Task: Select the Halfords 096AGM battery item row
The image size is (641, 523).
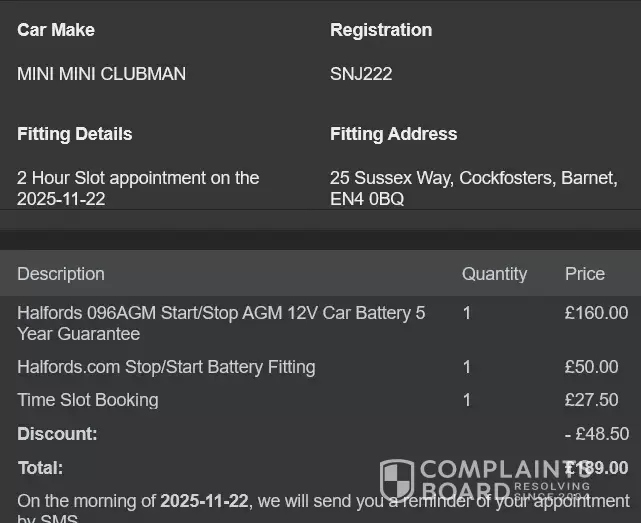Action: (221, 323)
